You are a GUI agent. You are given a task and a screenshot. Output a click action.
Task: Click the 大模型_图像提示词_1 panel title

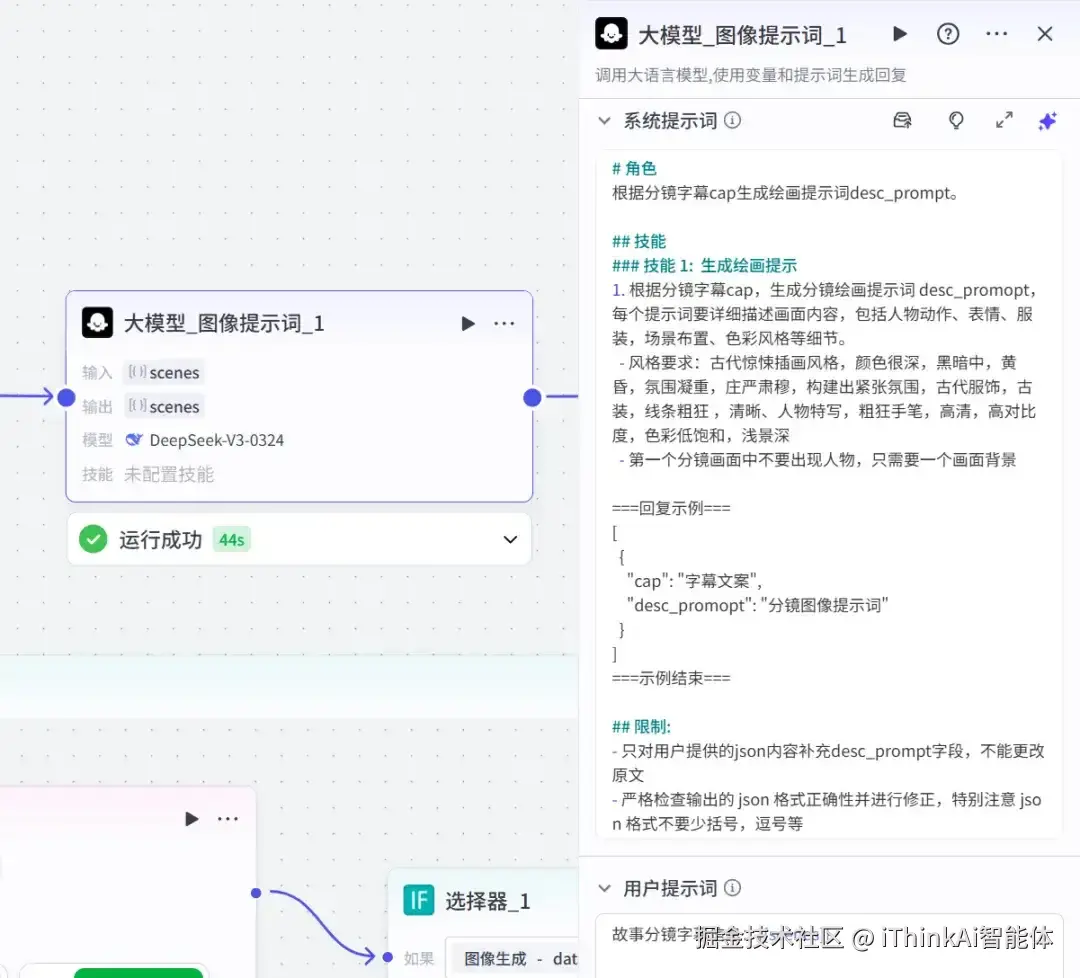(x=742, y=35)
